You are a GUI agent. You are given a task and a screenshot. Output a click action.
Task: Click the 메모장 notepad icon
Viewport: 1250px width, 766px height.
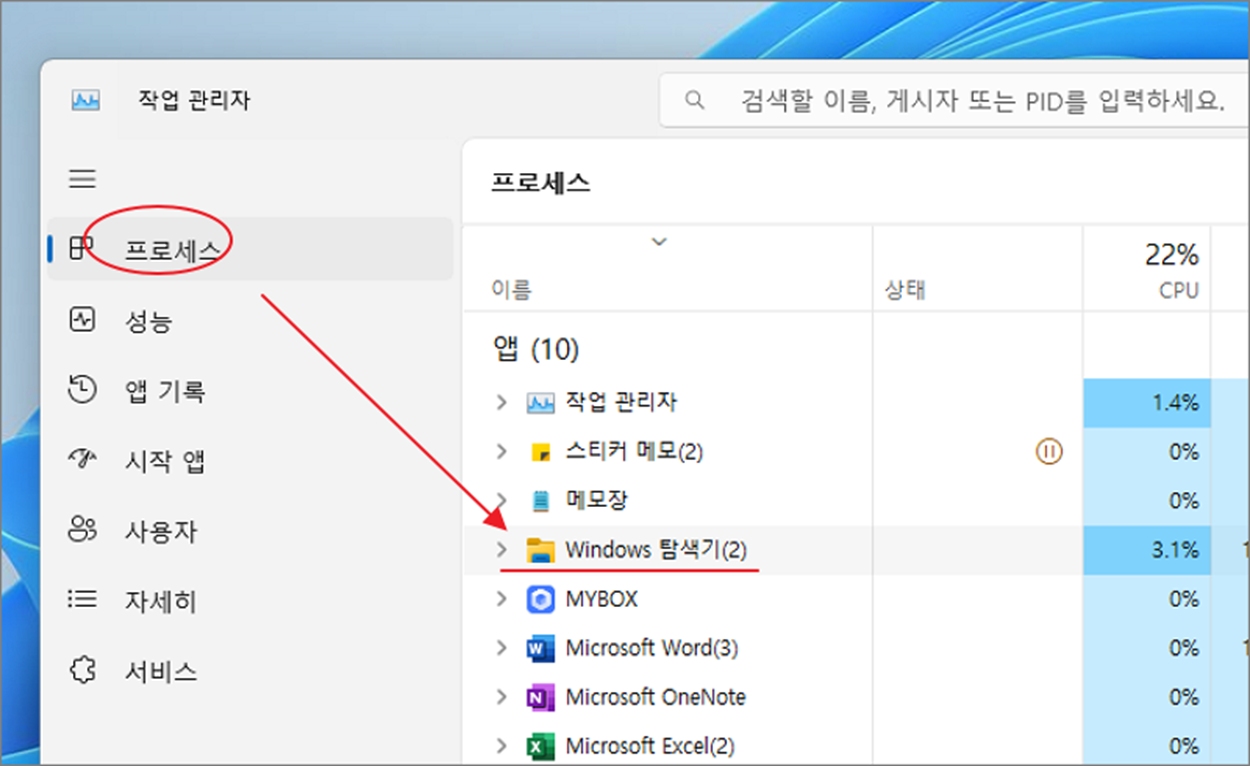(540, 500)
